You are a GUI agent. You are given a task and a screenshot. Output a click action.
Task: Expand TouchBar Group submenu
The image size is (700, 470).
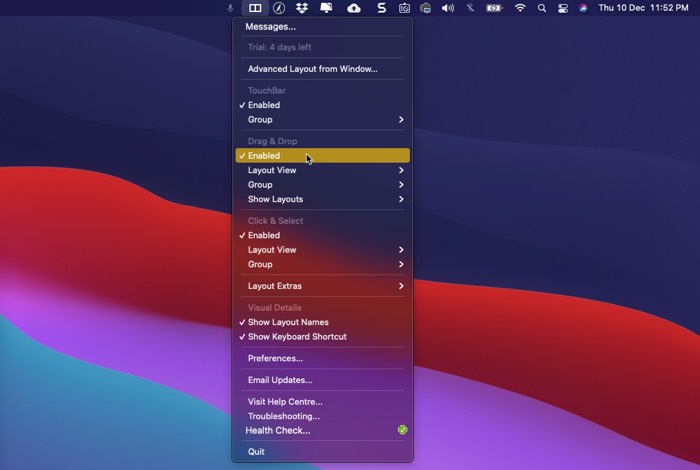coord(322,120)
